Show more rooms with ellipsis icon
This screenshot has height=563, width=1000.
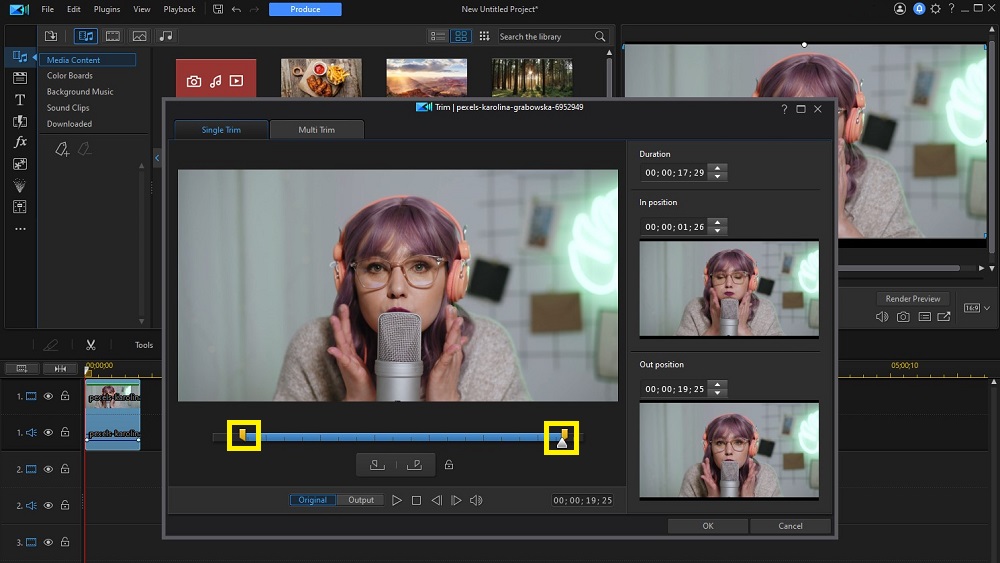click(20, 229)
